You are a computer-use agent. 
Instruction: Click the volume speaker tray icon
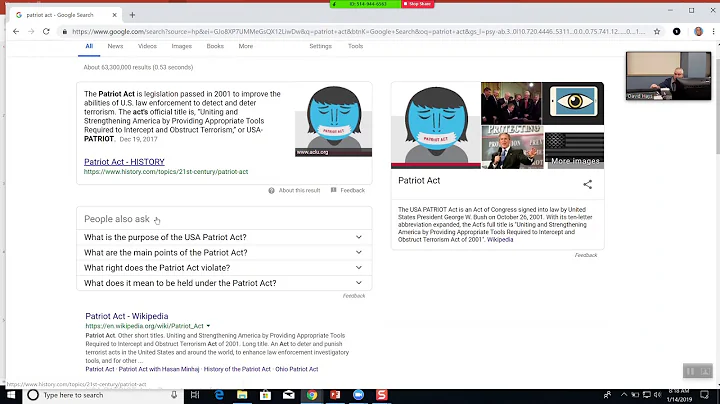(x=657, y=395)
